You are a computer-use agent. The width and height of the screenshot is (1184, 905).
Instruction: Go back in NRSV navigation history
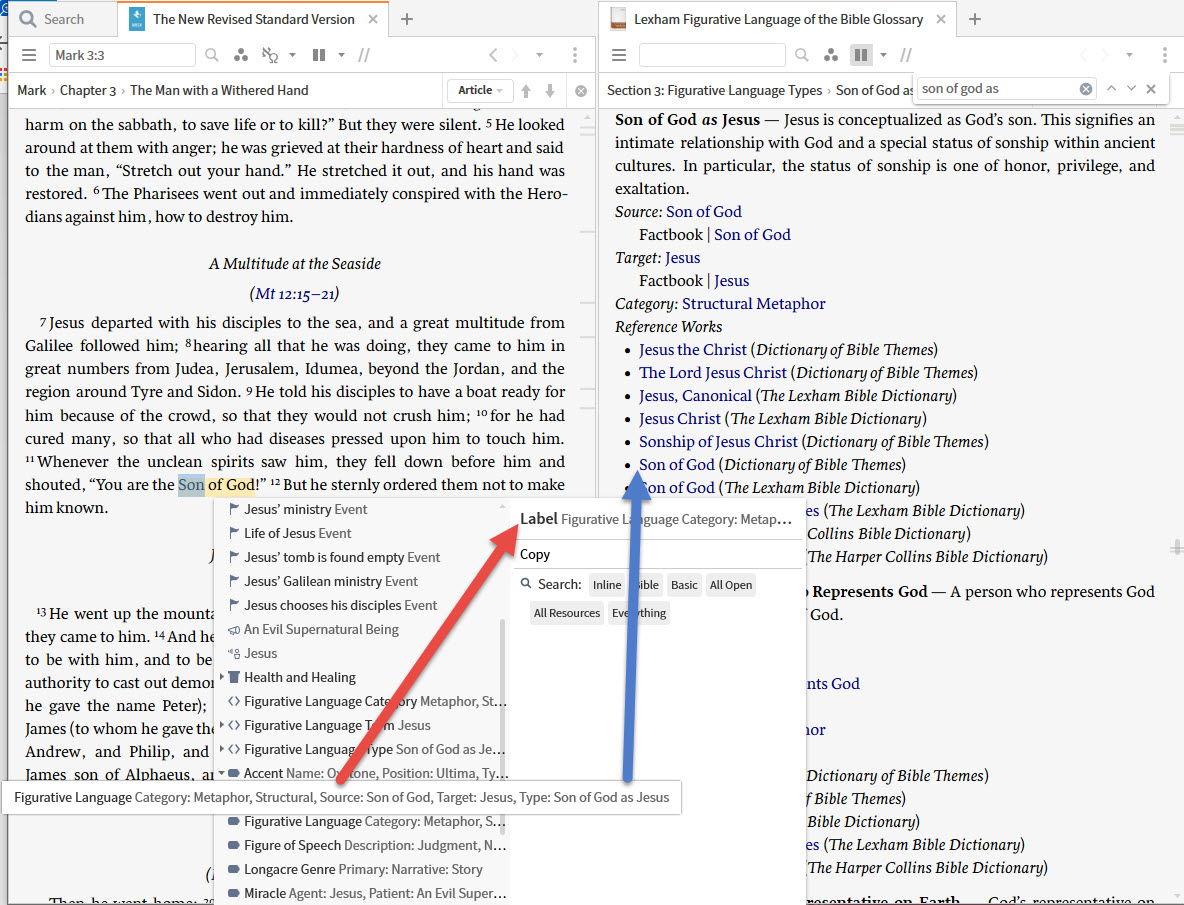(493, 55)
